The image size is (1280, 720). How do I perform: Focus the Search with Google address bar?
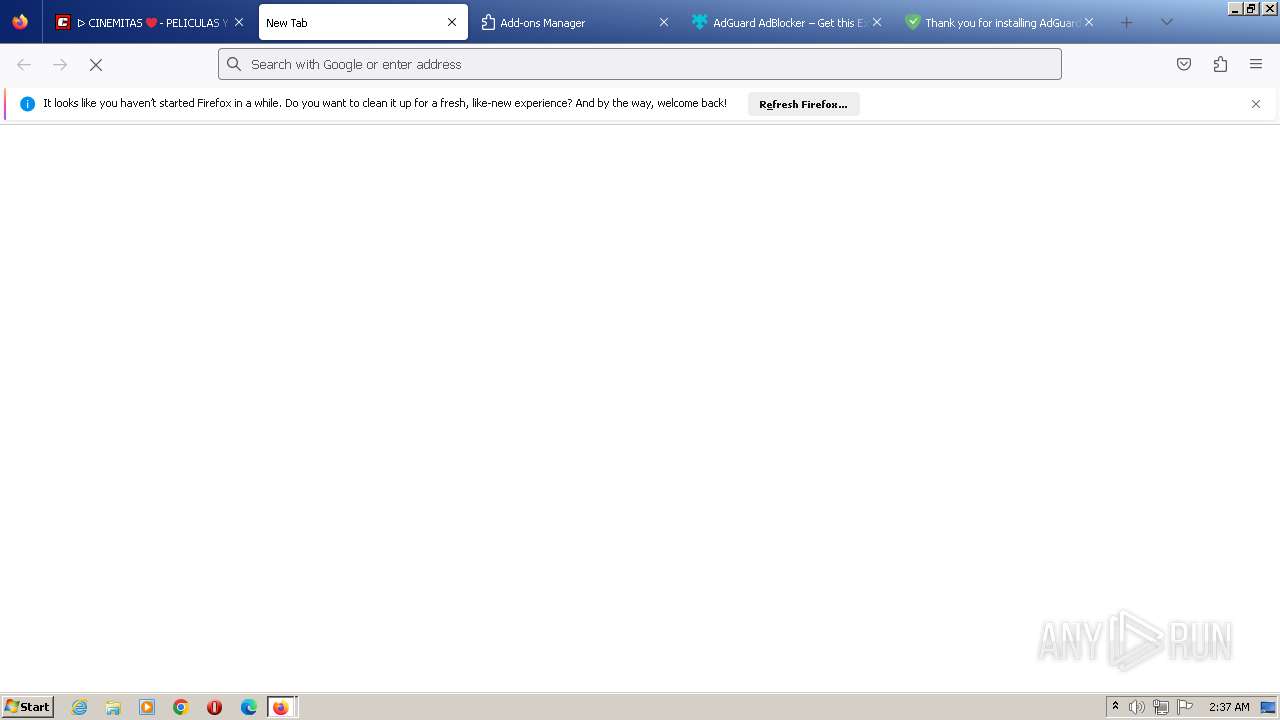coord(640,64)
